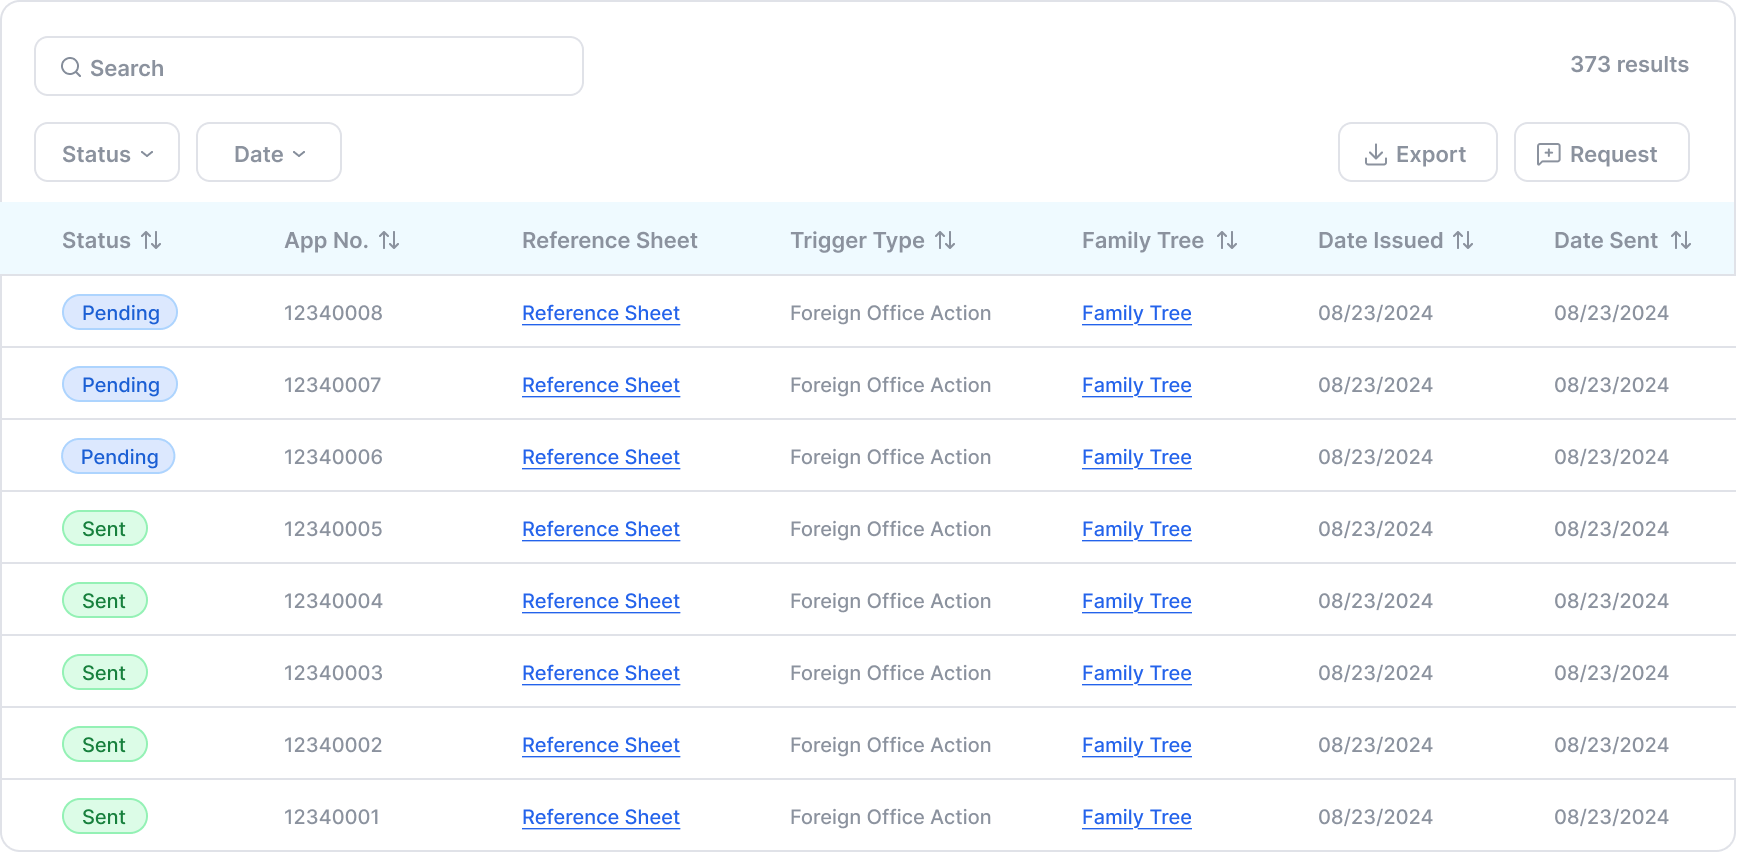The image size is (1737, 852).
Task: Click the App No. sort arrows icon
Action: pyautogui.click(x=389, y=240)
